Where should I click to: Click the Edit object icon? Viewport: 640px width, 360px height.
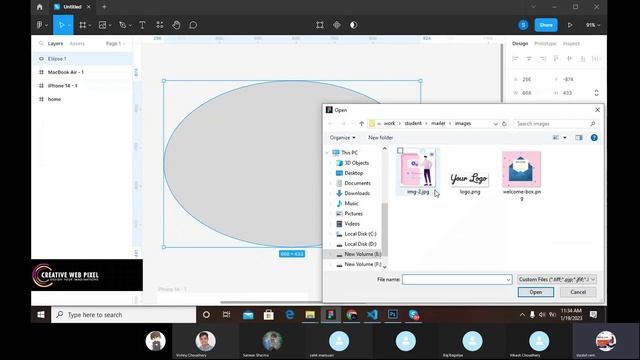pyautogui.click(x=320, y=25)
